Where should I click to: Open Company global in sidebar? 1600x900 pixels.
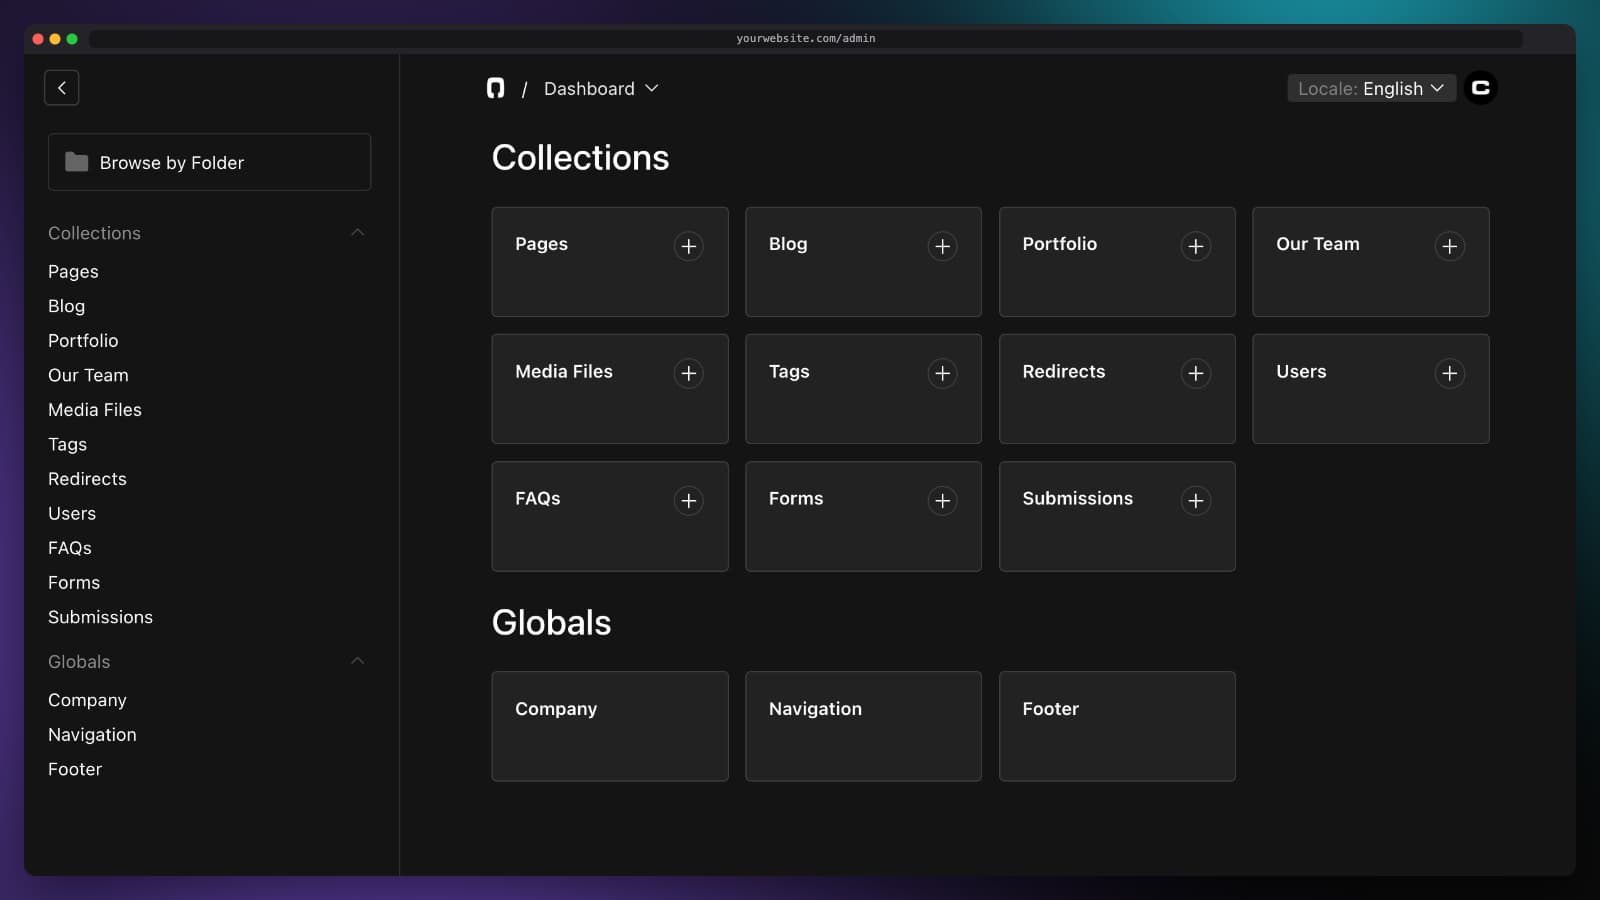87,700
